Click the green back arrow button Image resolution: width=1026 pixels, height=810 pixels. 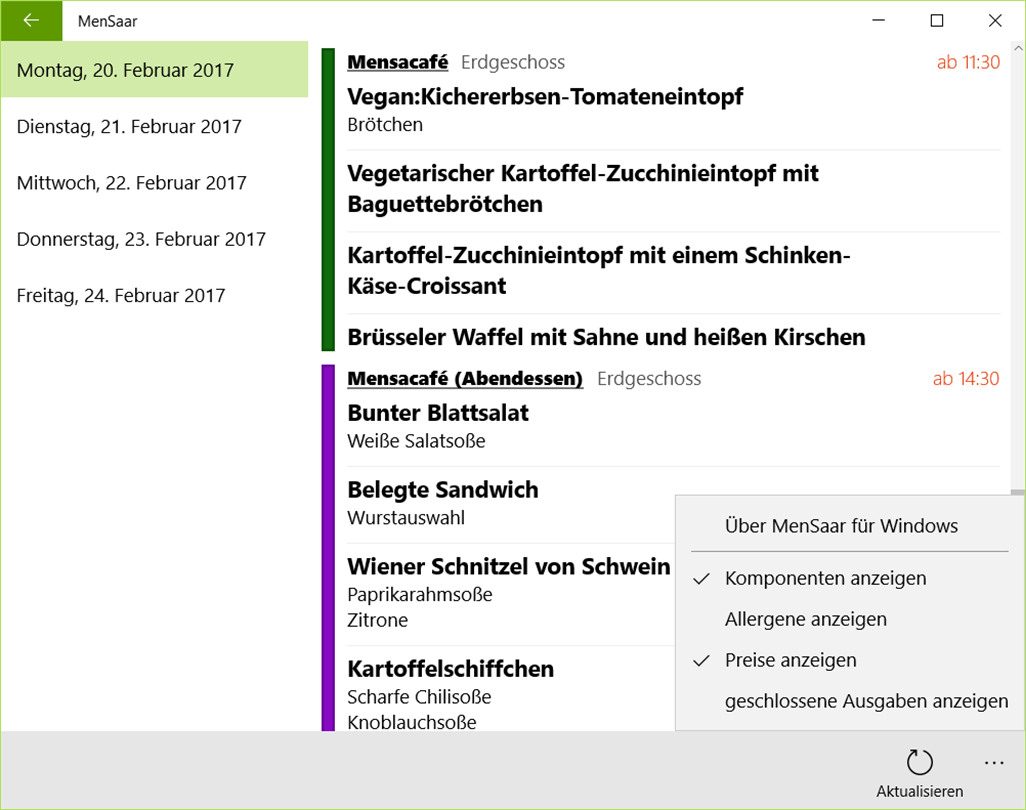pyautogui.click(x=31, y=20)
